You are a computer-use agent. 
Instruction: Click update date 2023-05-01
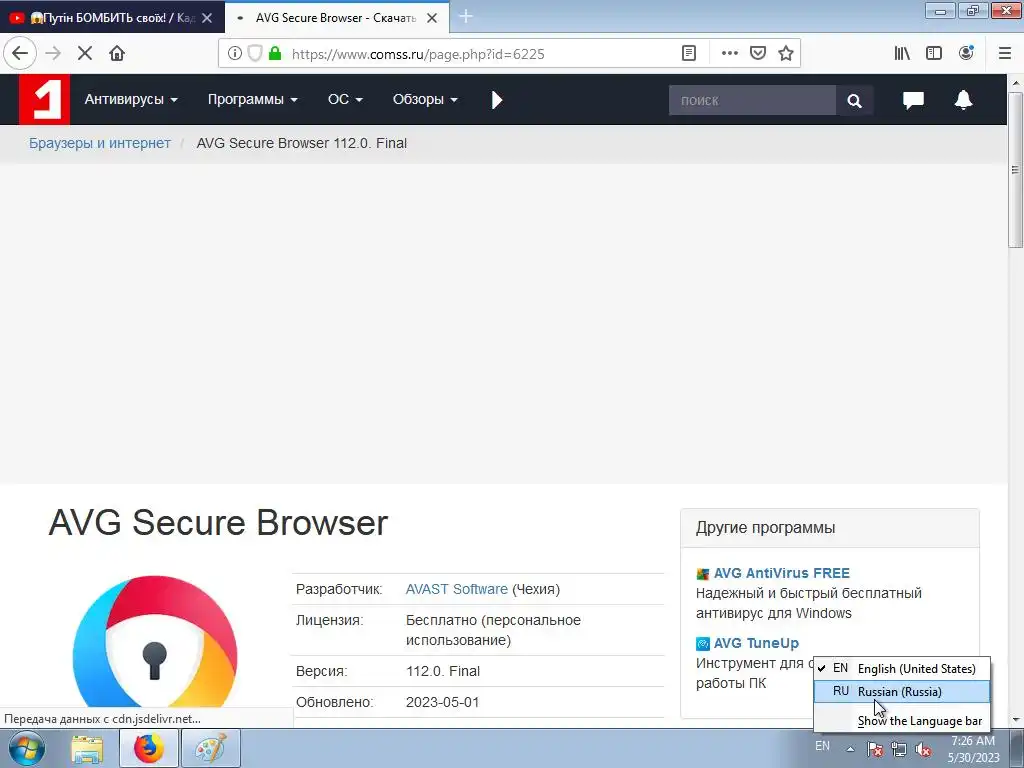[442, 702]
